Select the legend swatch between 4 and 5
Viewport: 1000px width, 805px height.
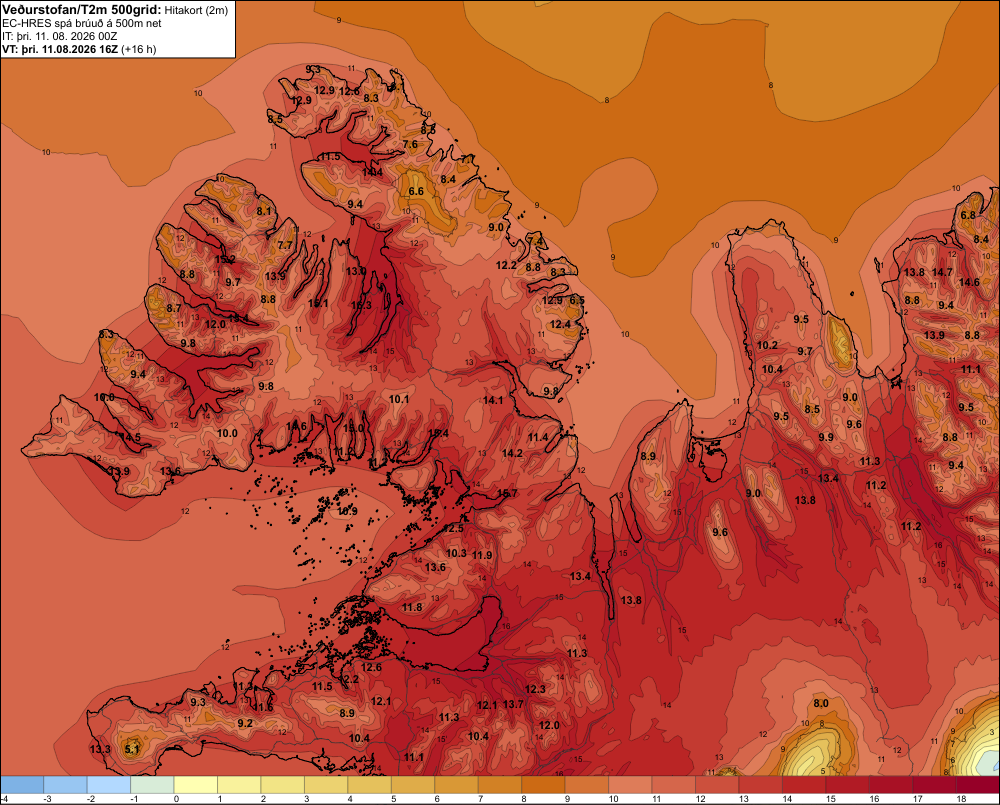[369, 785]
